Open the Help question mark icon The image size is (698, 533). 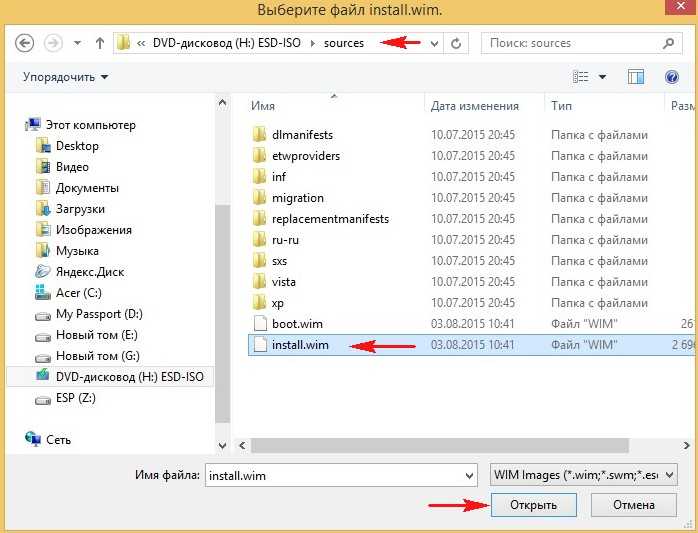point(672,77)
